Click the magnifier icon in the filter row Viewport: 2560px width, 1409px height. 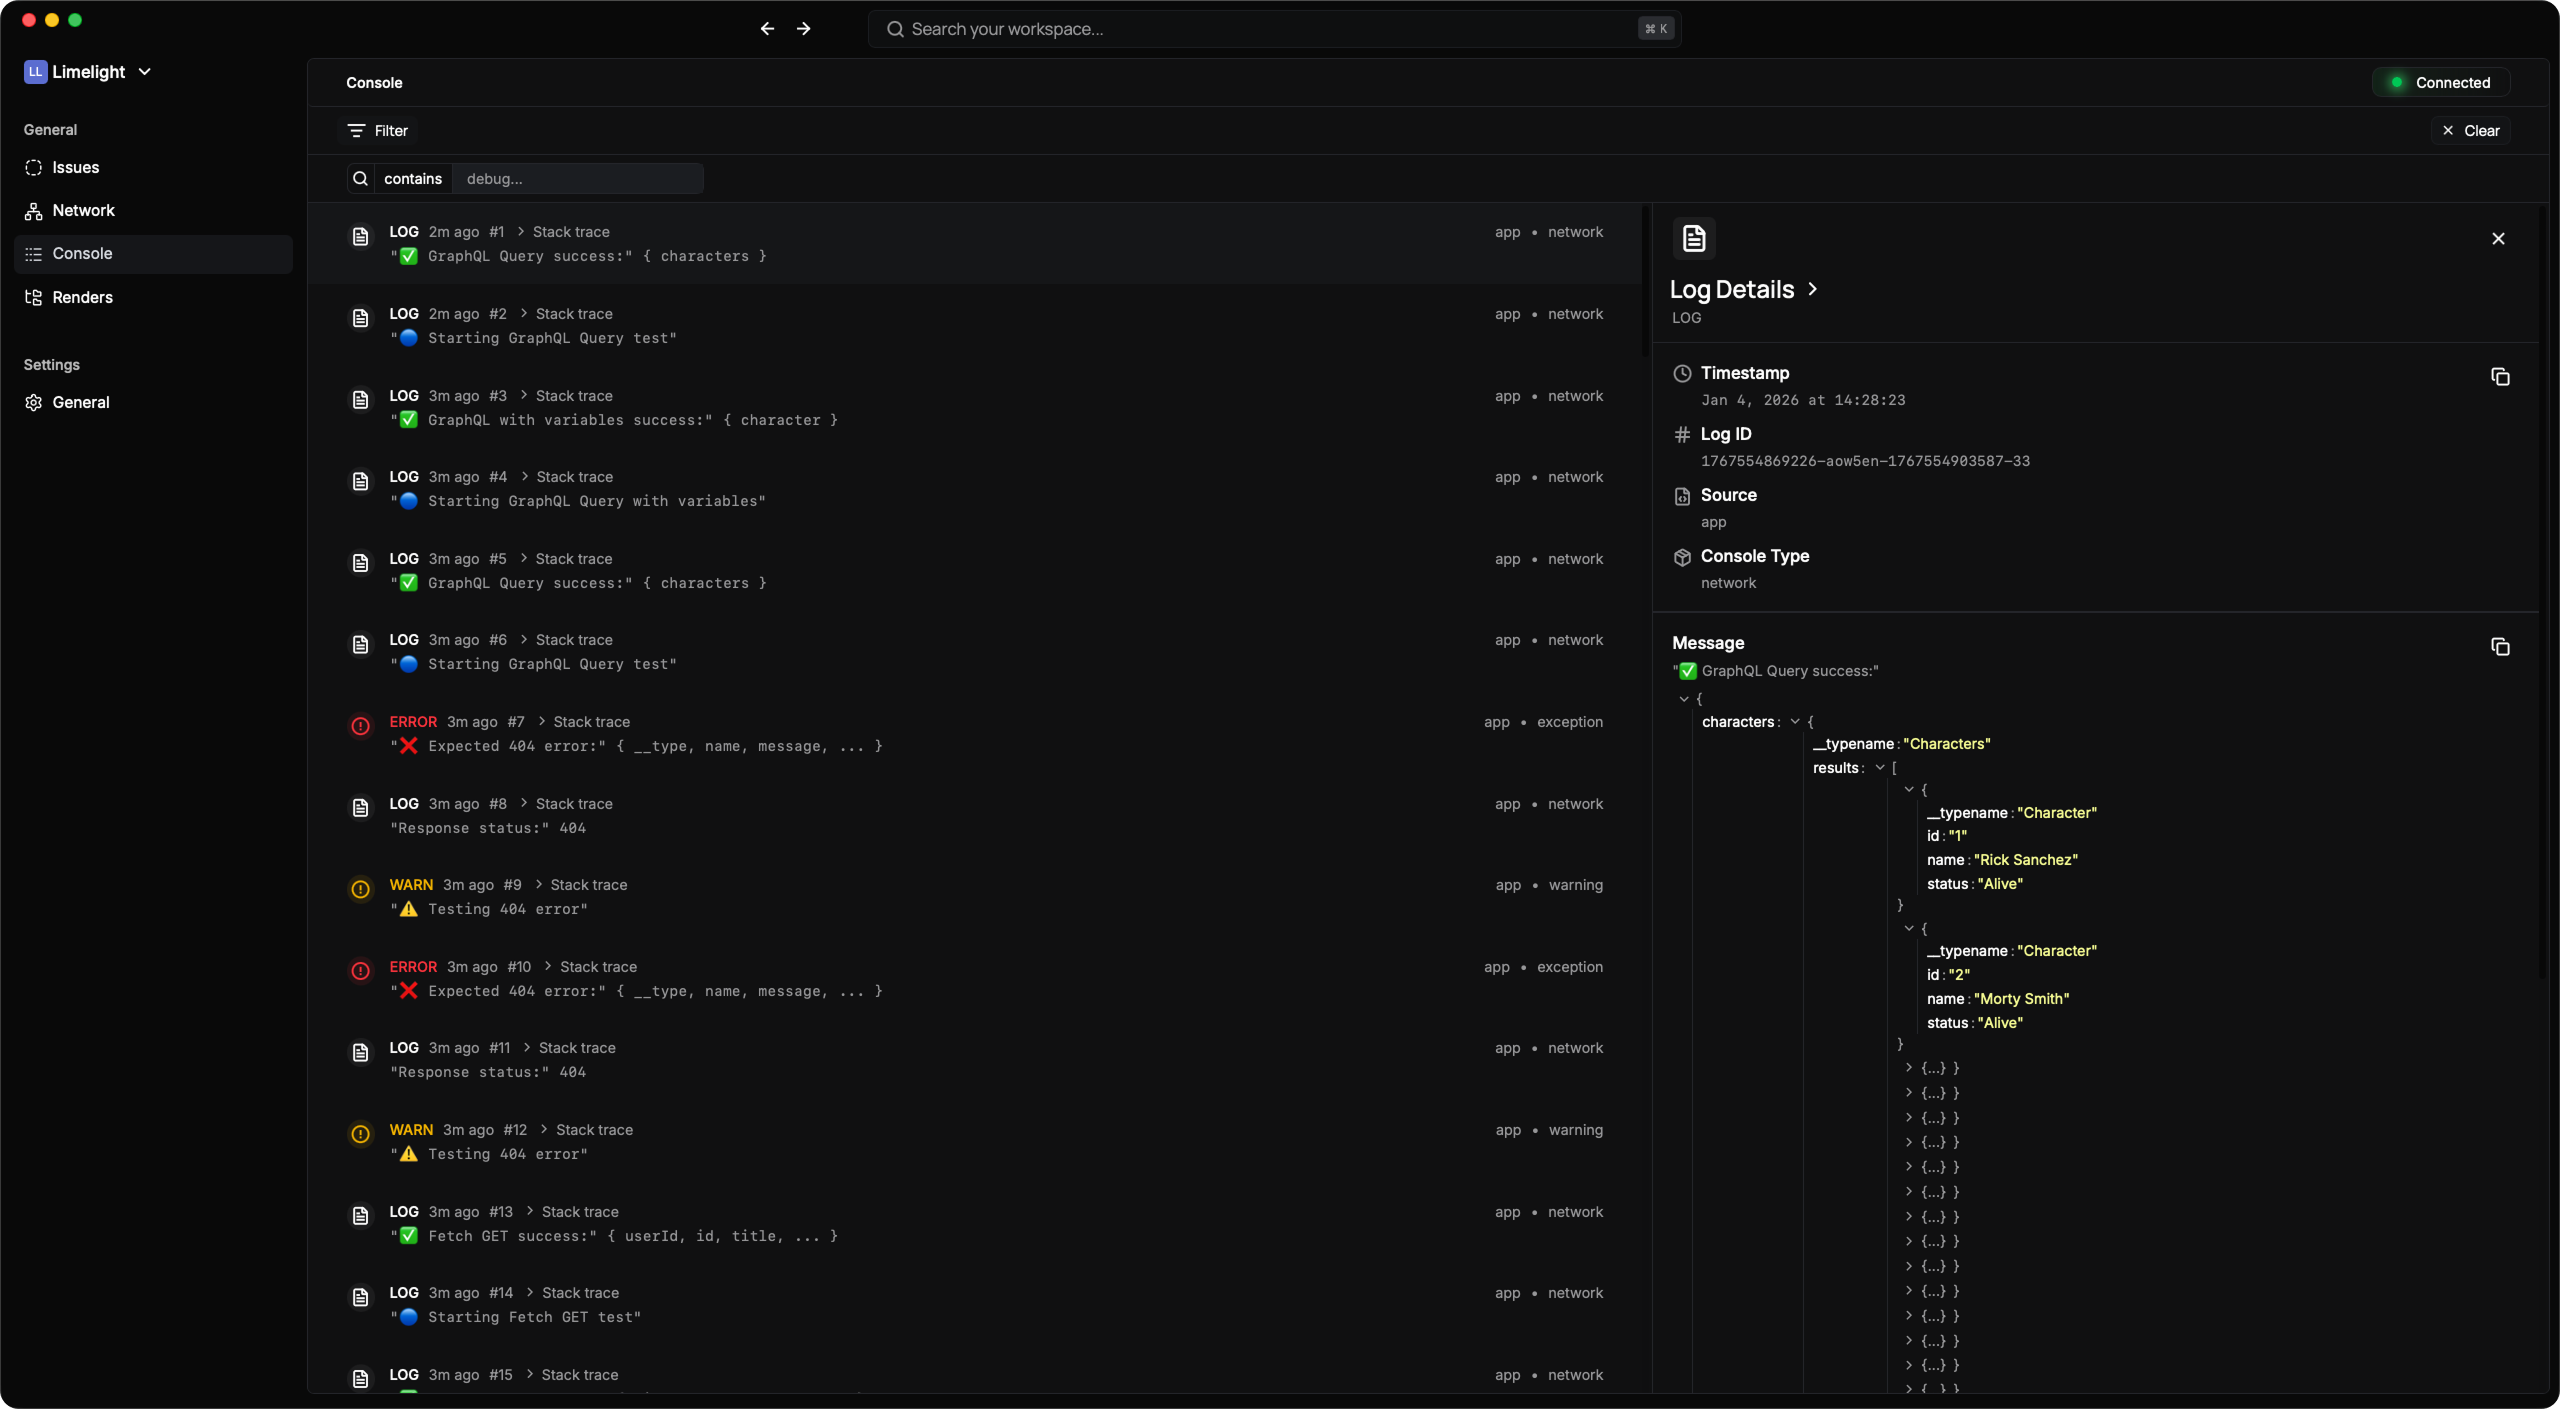(x=360, y=178)
